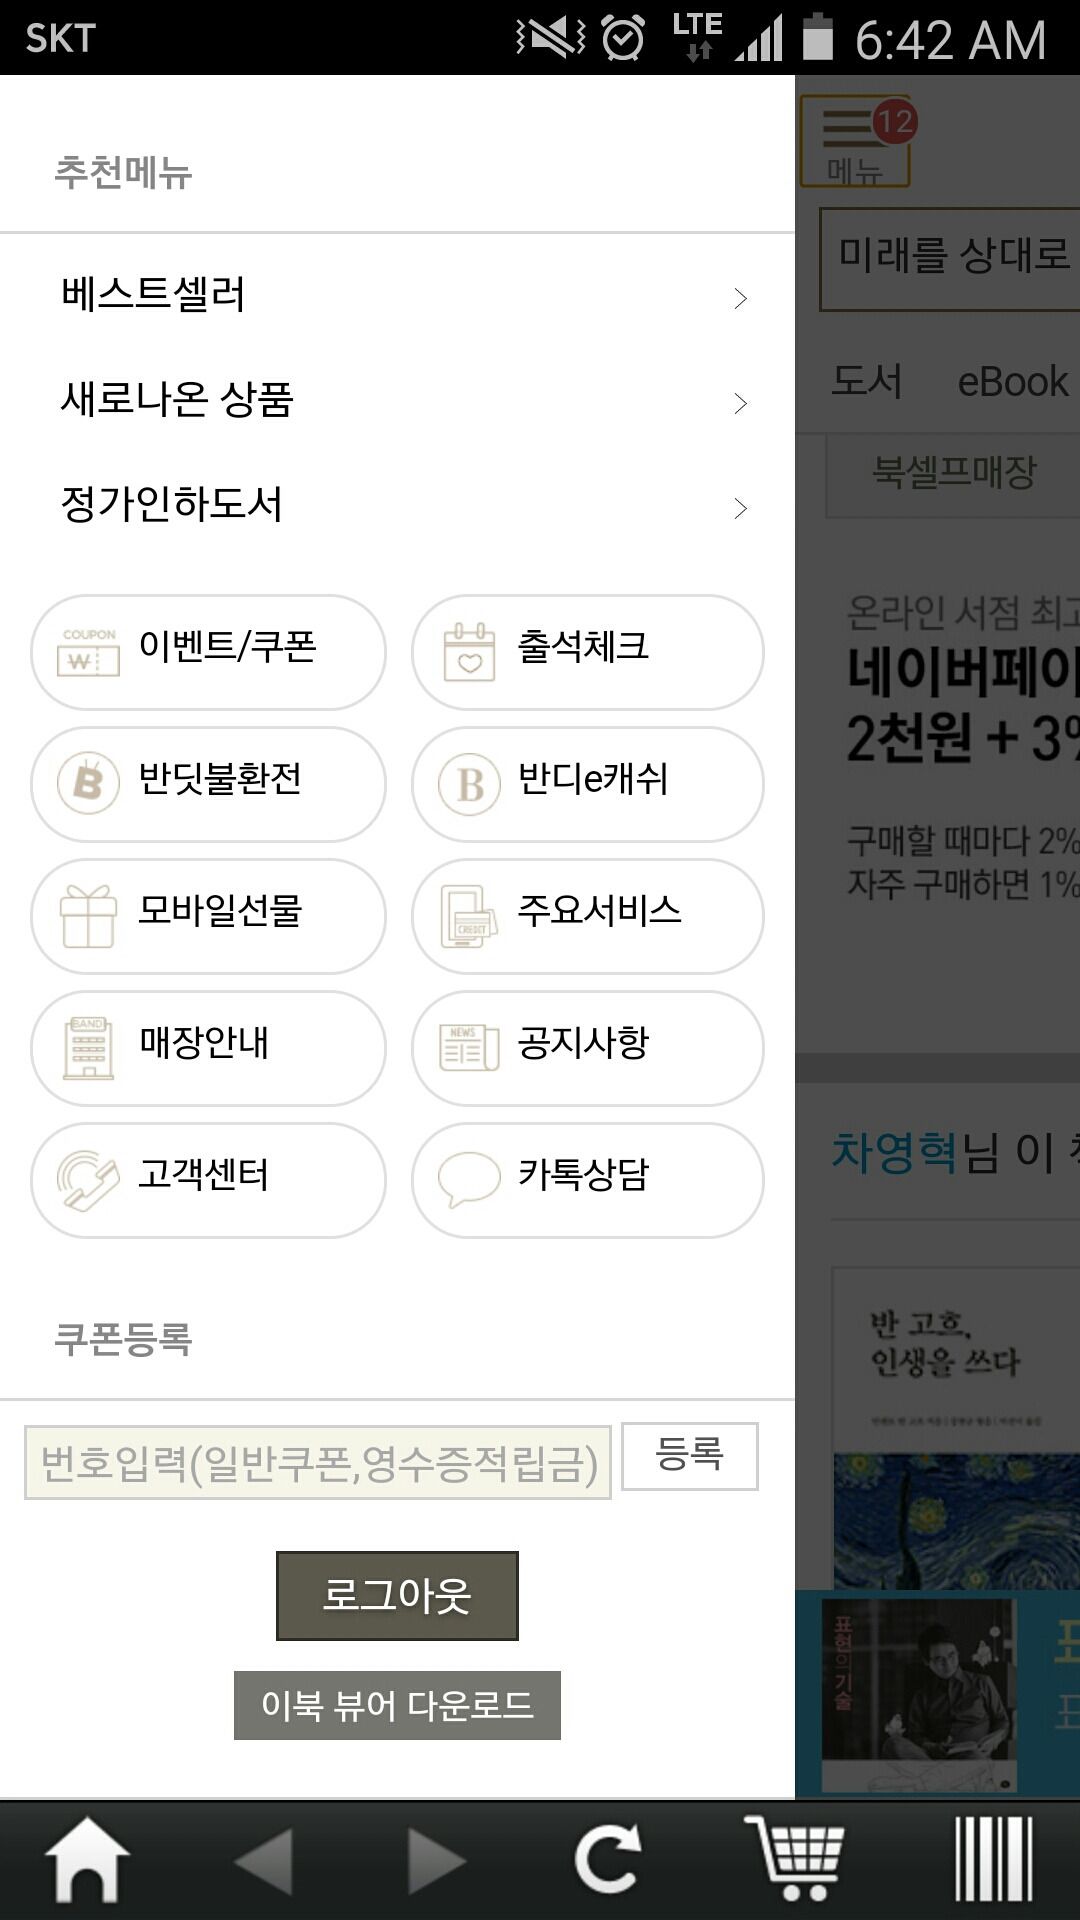This screenshot has height=1920, width=1080.
Task: Open 고객센터 phone shortcut
Action: pyautogui.click(x=208, y=1180)
